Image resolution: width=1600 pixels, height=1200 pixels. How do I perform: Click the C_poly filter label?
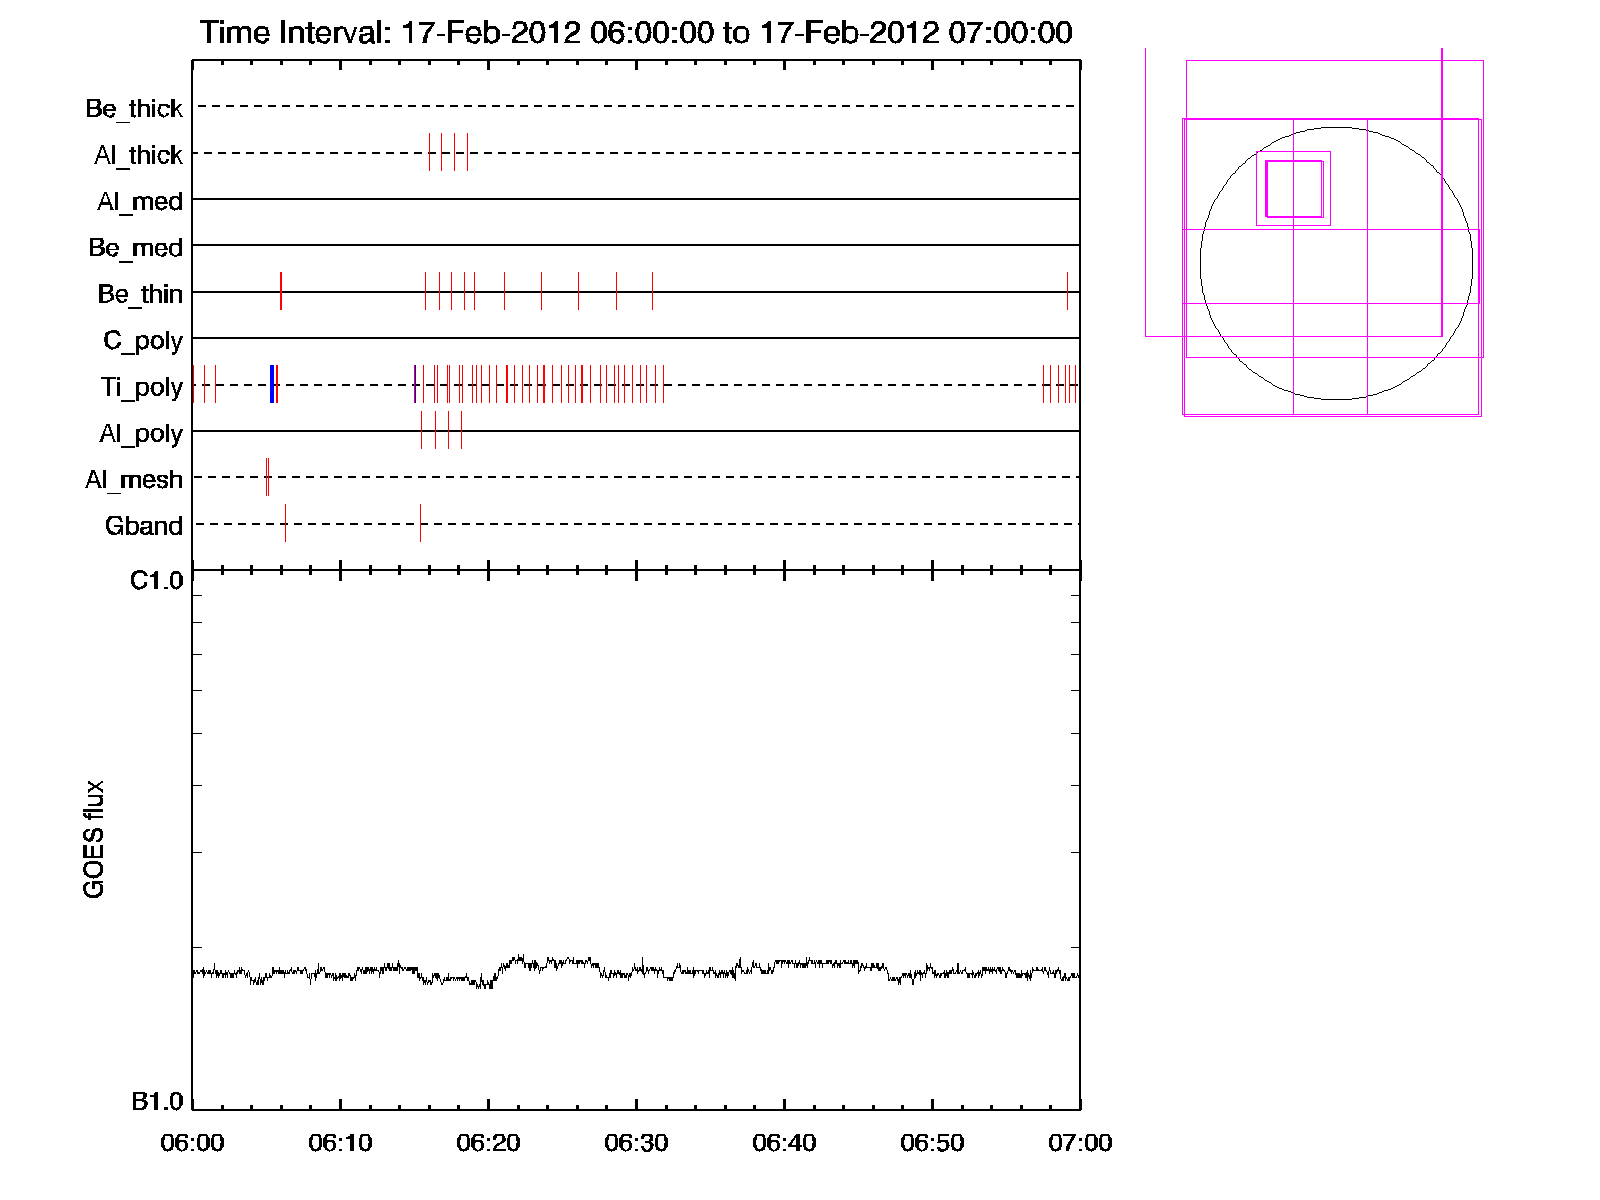(x=143, y=341)
